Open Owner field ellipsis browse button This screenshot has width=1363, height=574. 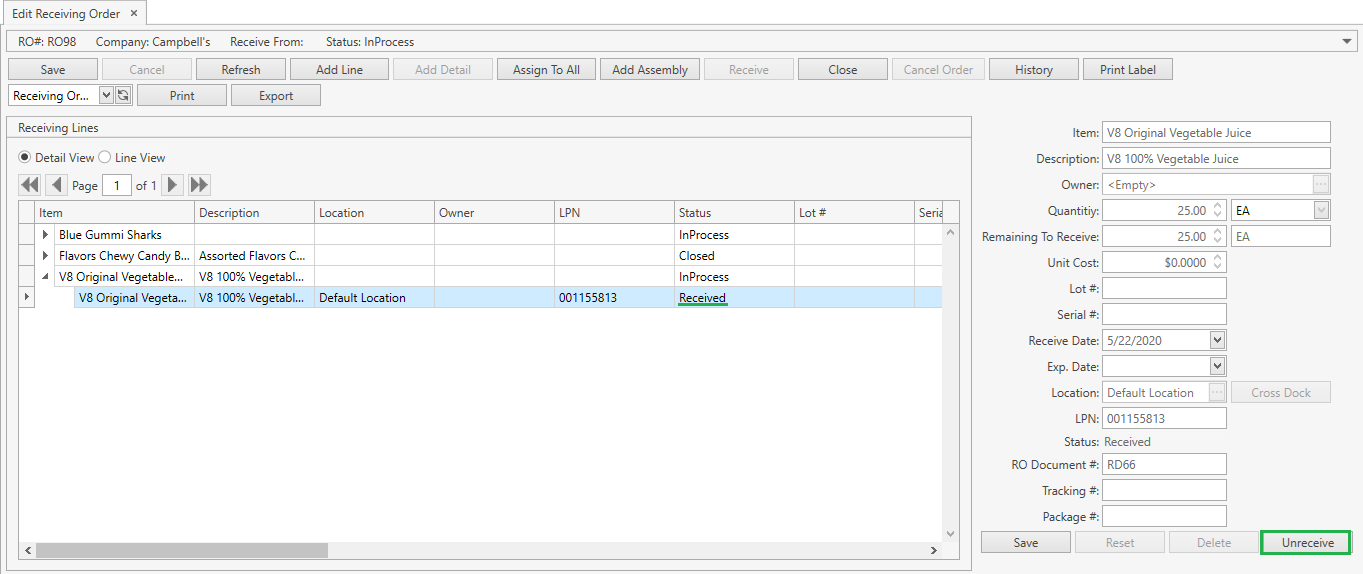[x=1321, y=185]
